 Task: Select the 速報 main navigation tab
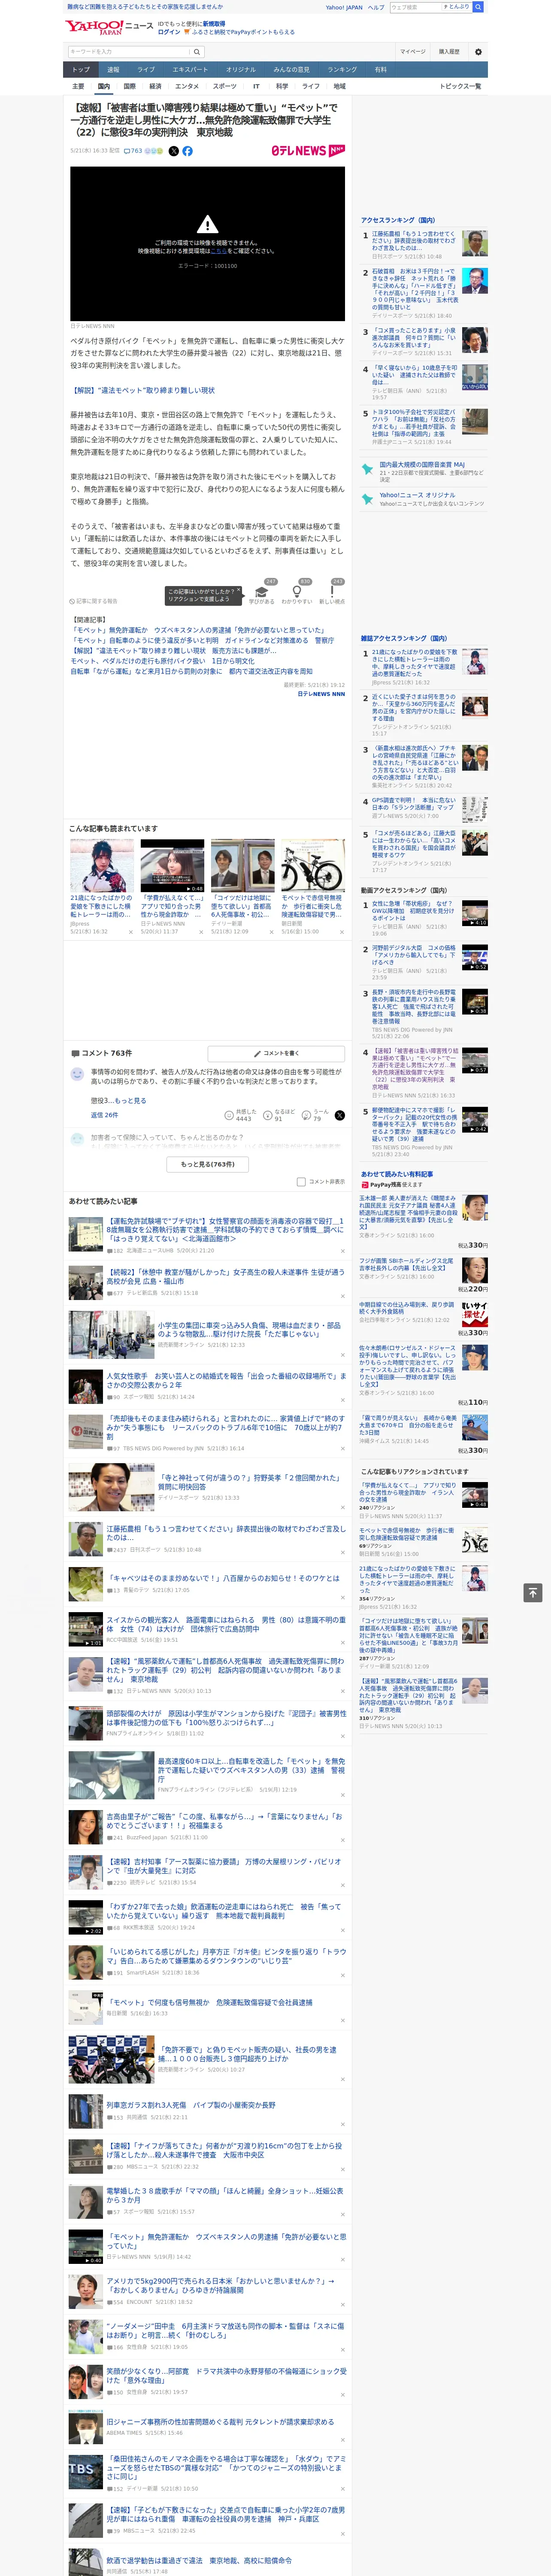point(113,70)
